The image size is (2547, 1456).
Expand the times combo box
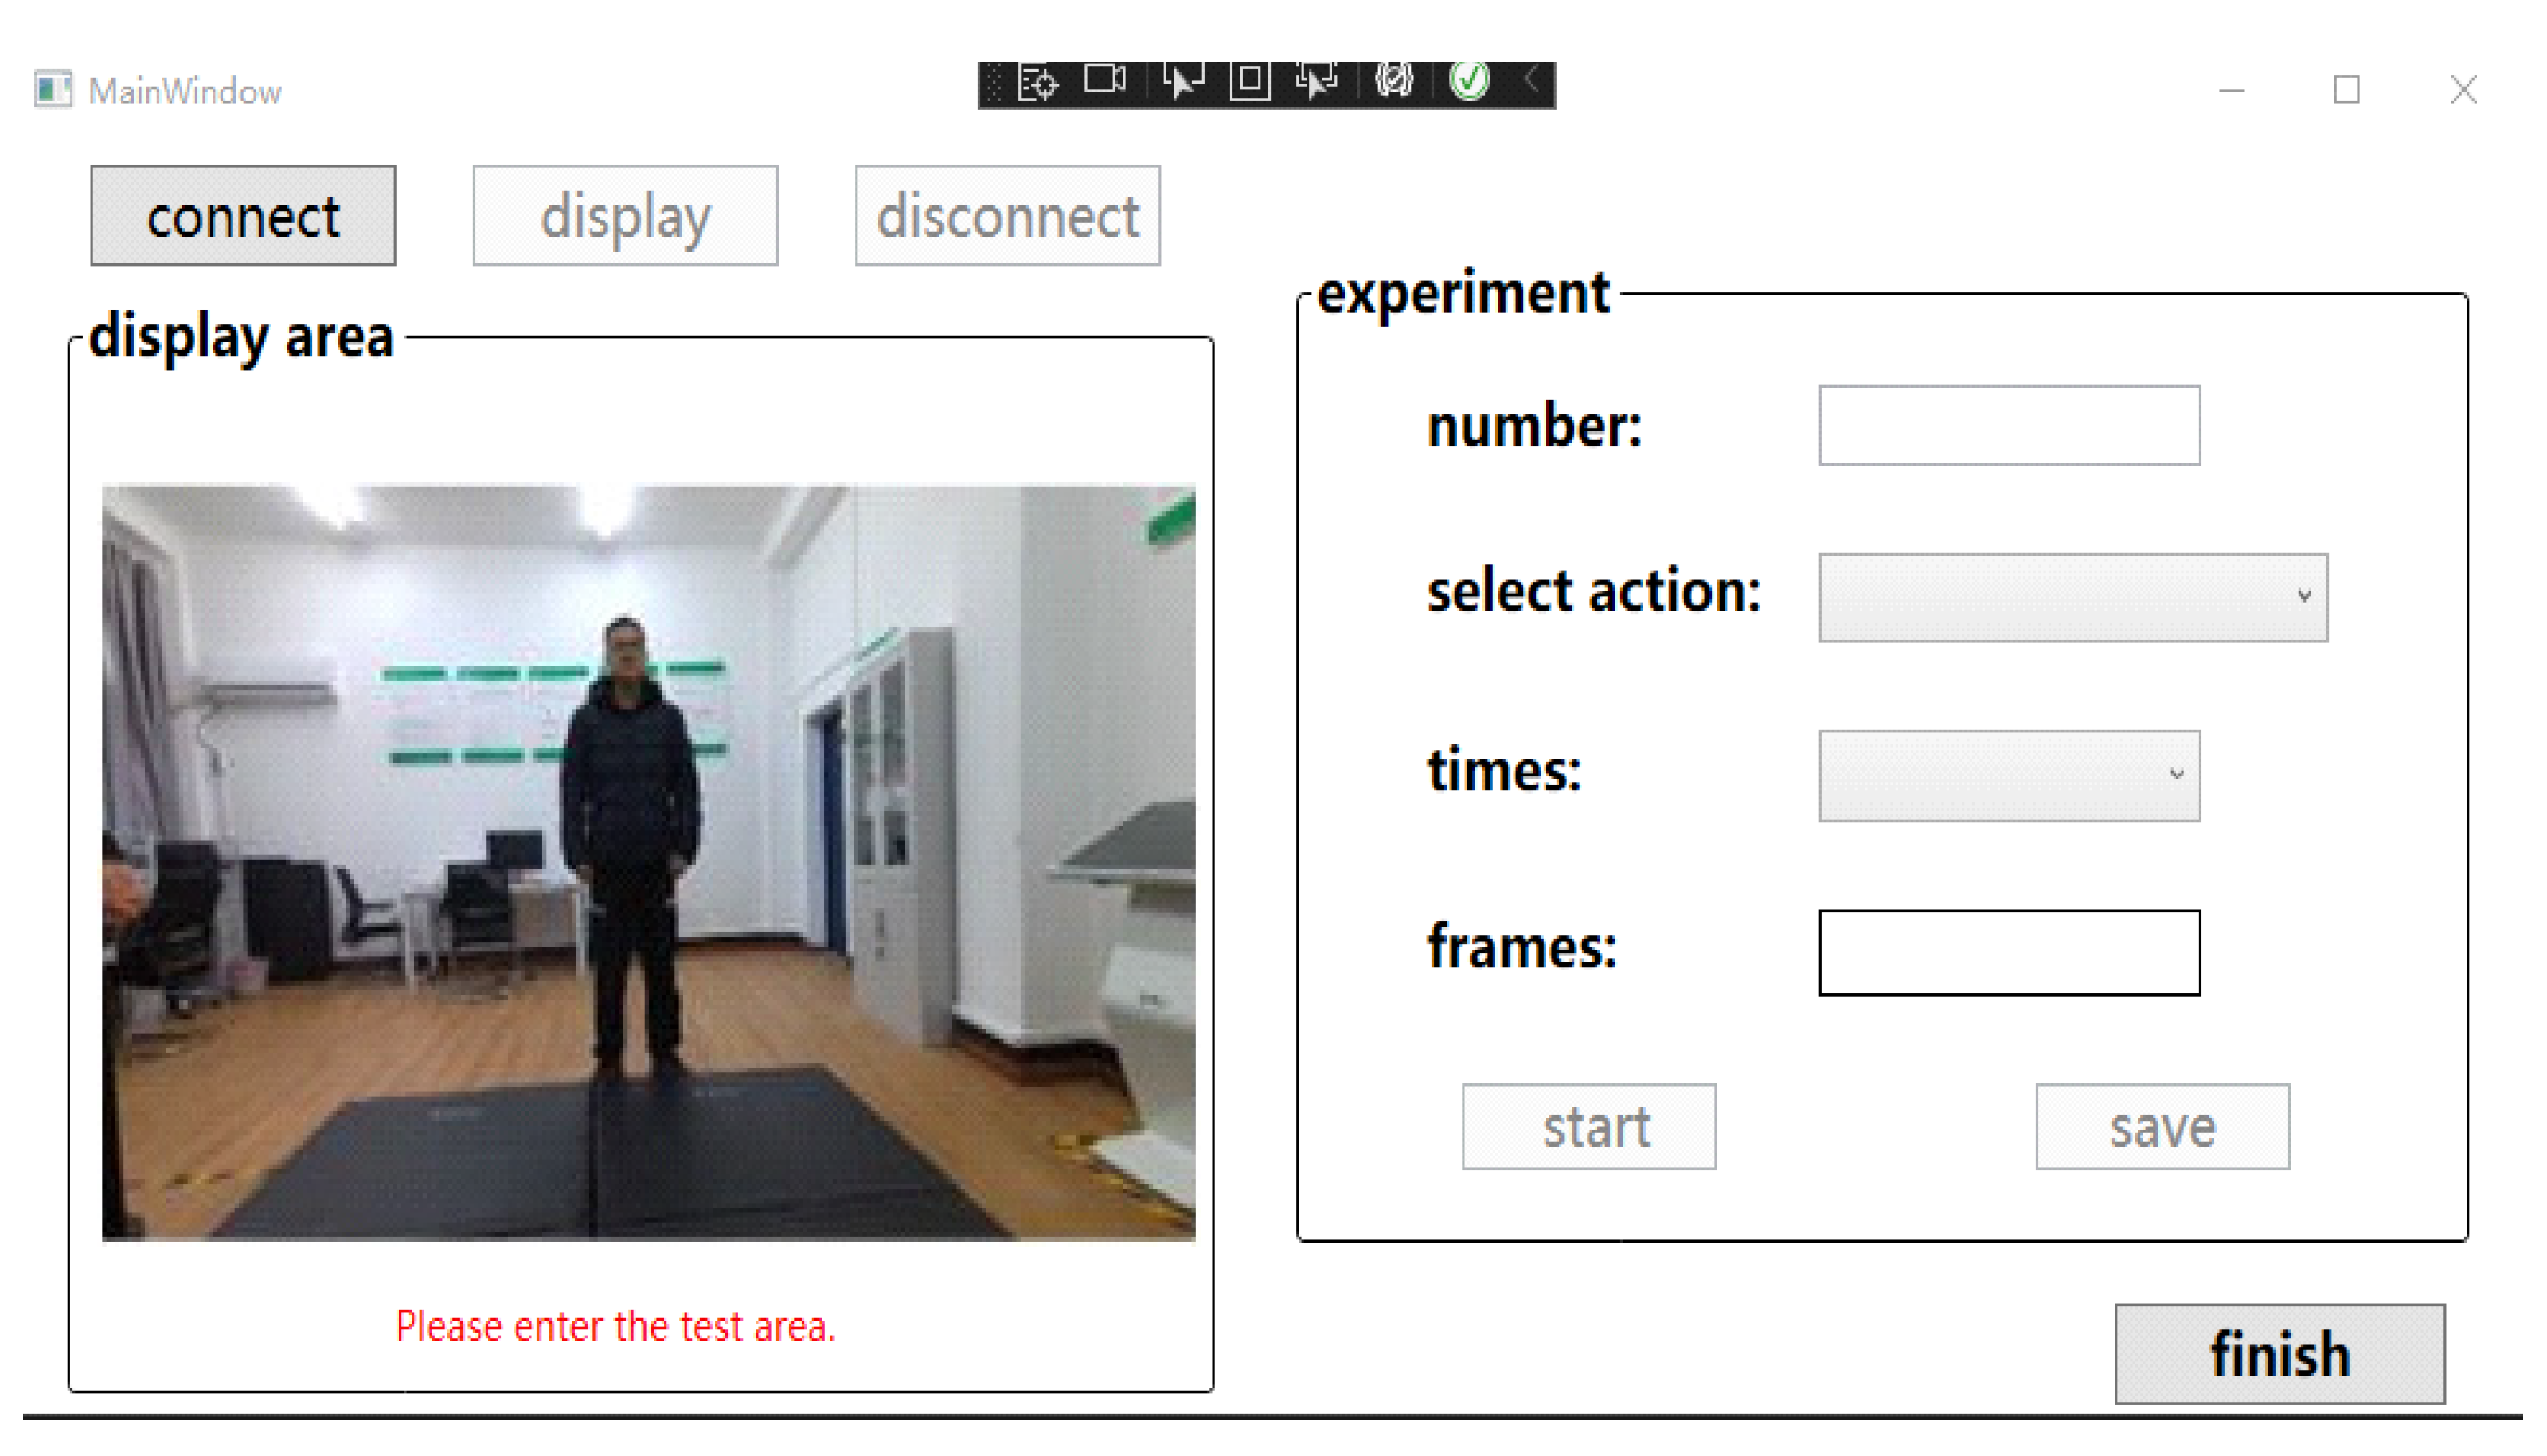click(2008, 775)
